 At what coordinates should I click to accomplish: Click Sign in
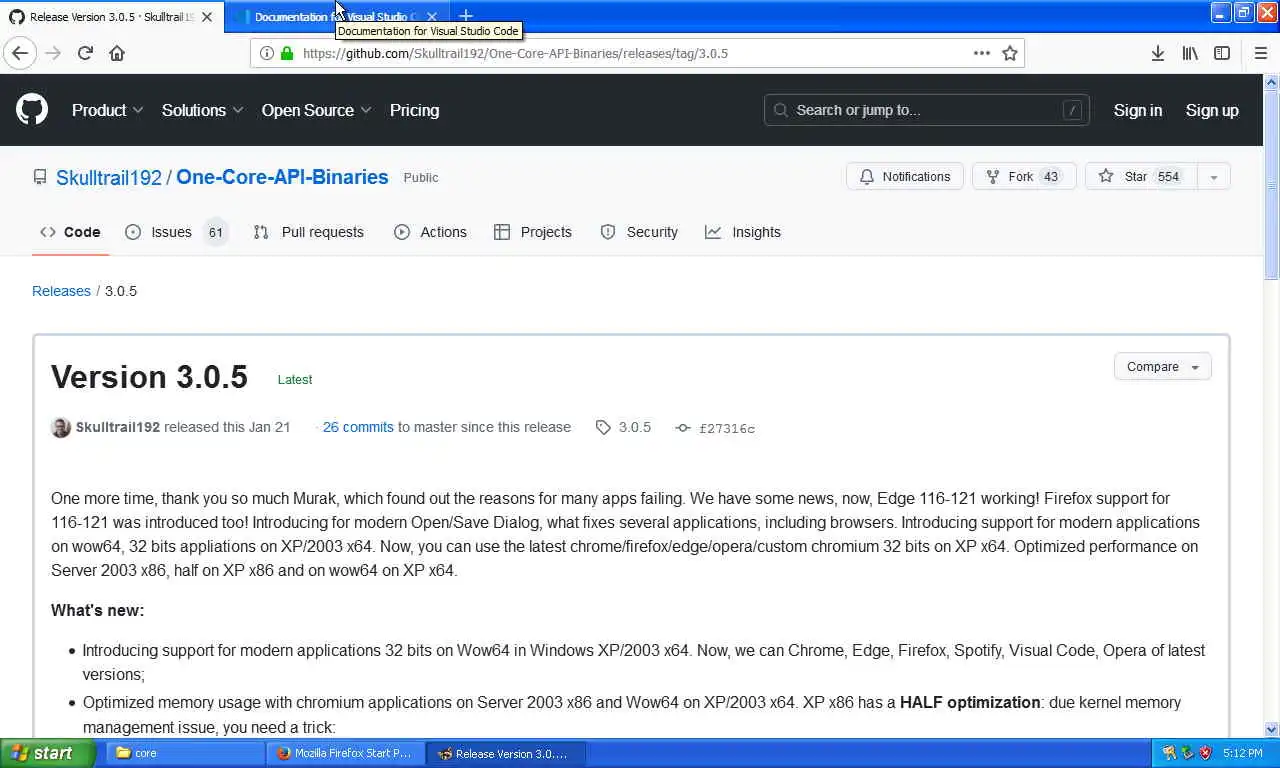(x=1138, y=110)
